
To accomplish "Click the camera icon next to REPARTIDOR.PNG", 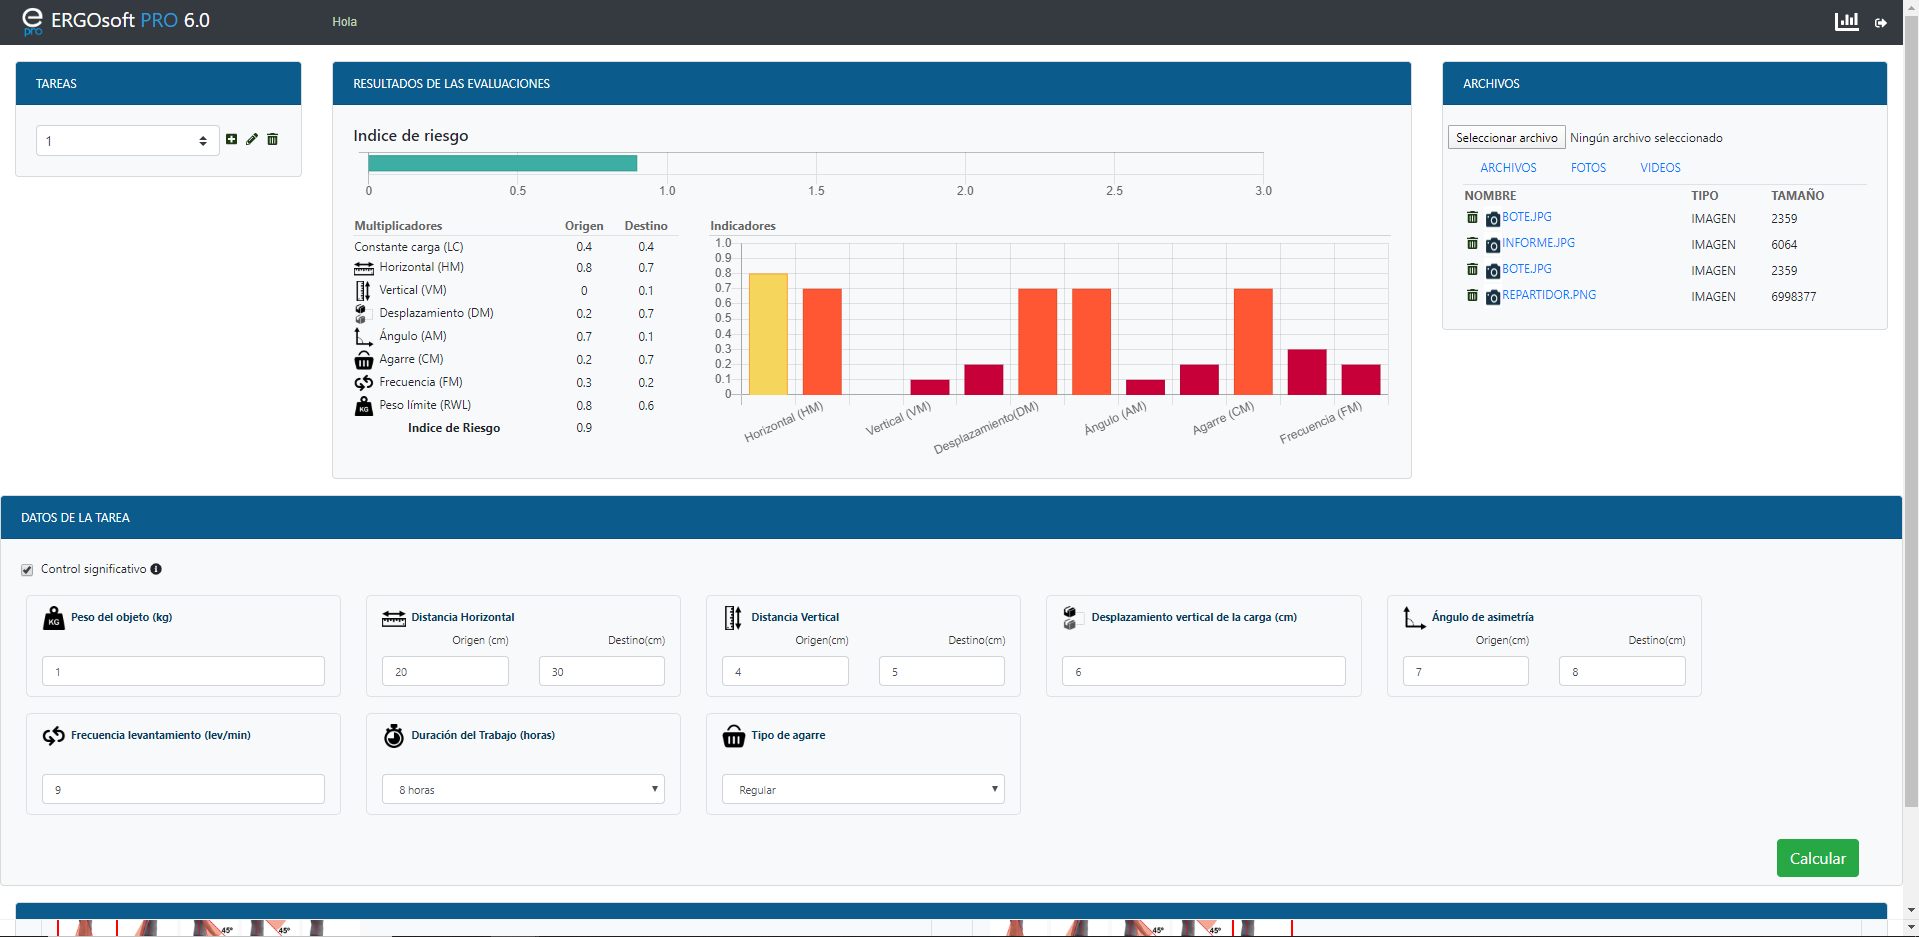I will (x=1493, y=297).
